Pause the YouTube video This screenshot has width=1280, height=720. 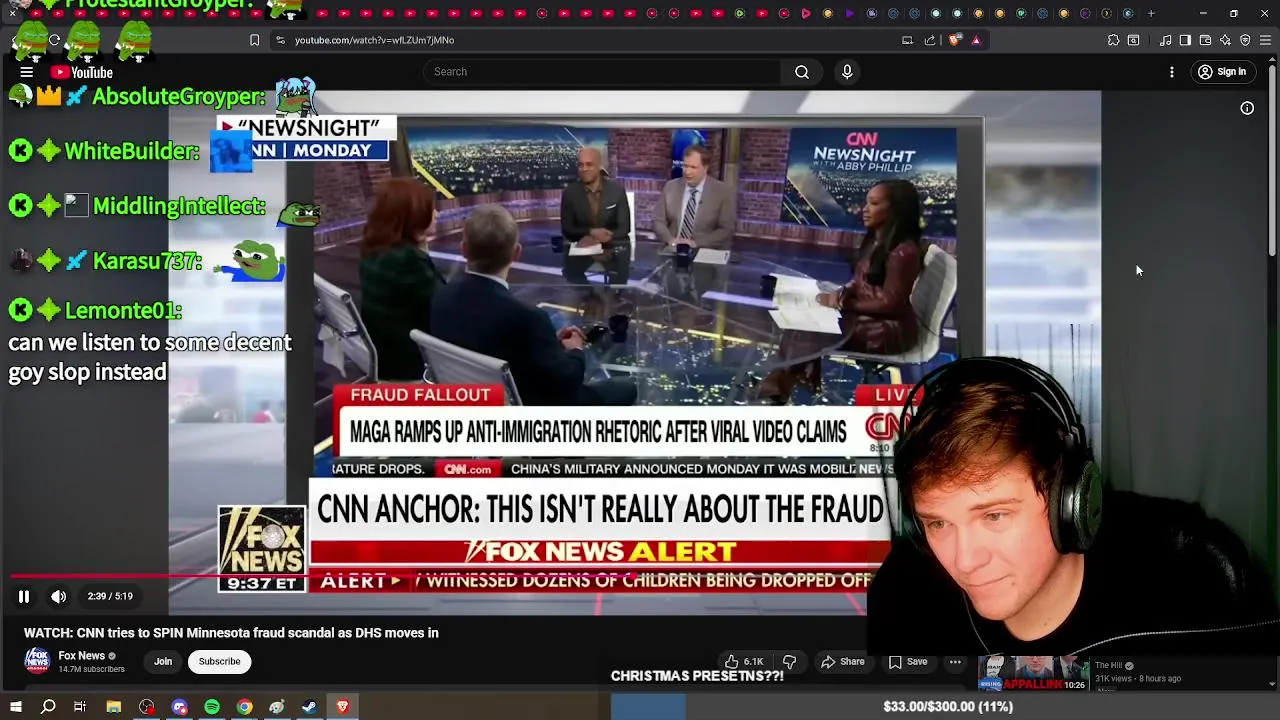tap(24, 596)
